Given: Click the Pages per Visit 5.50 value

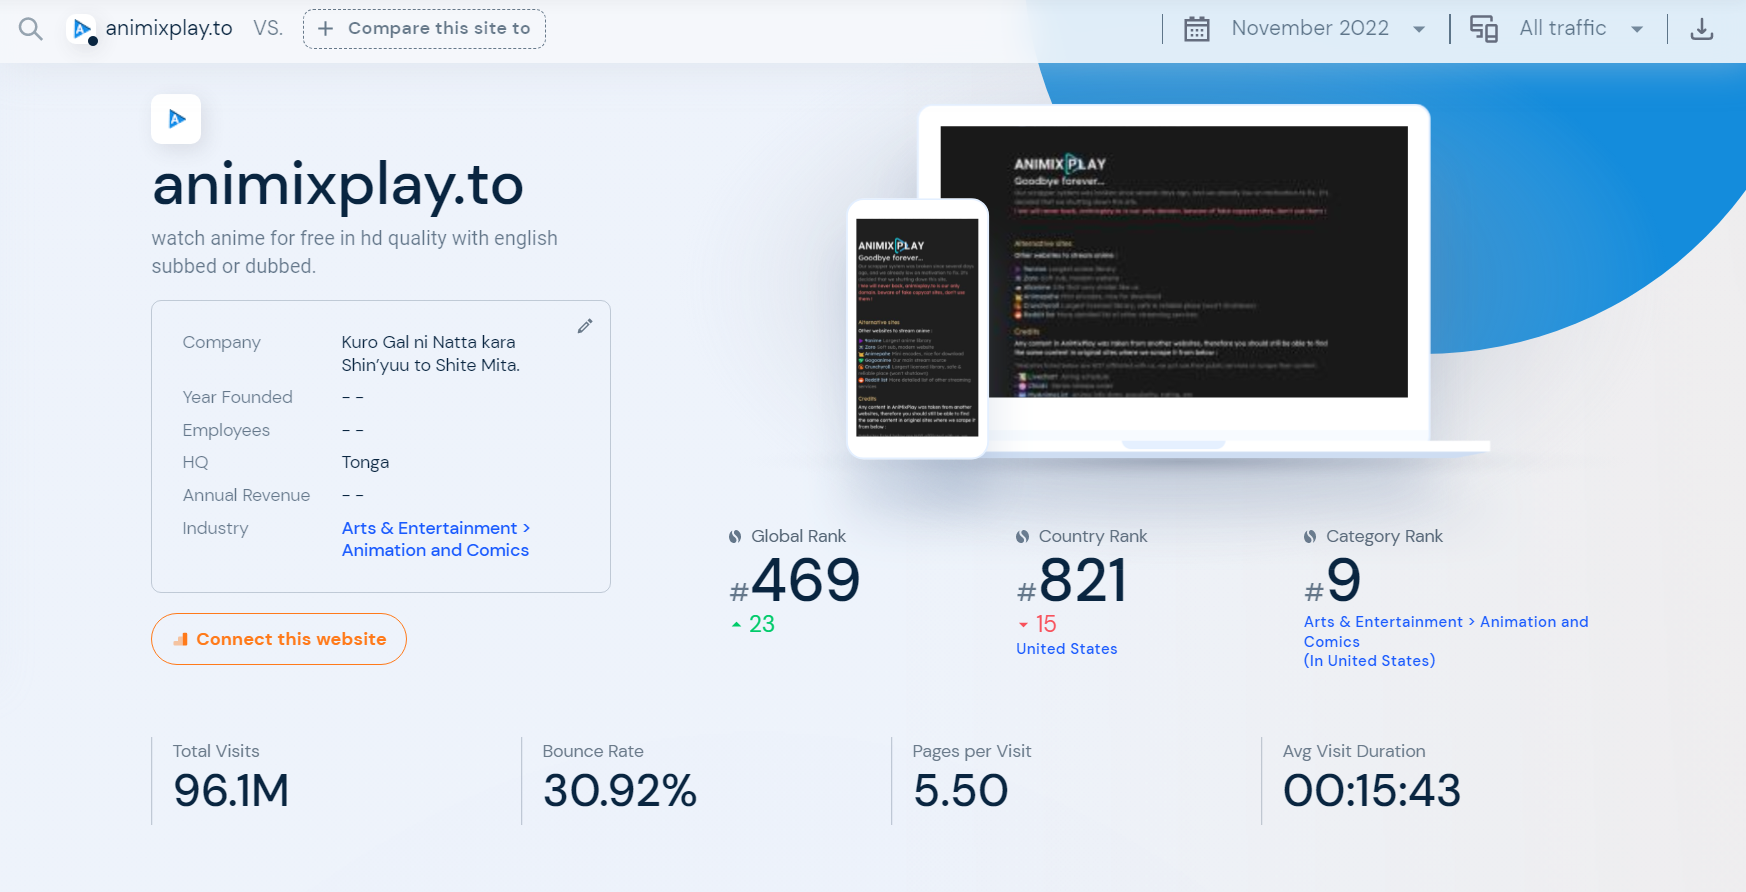Looking at the screenshot, I should coord(961,791).
